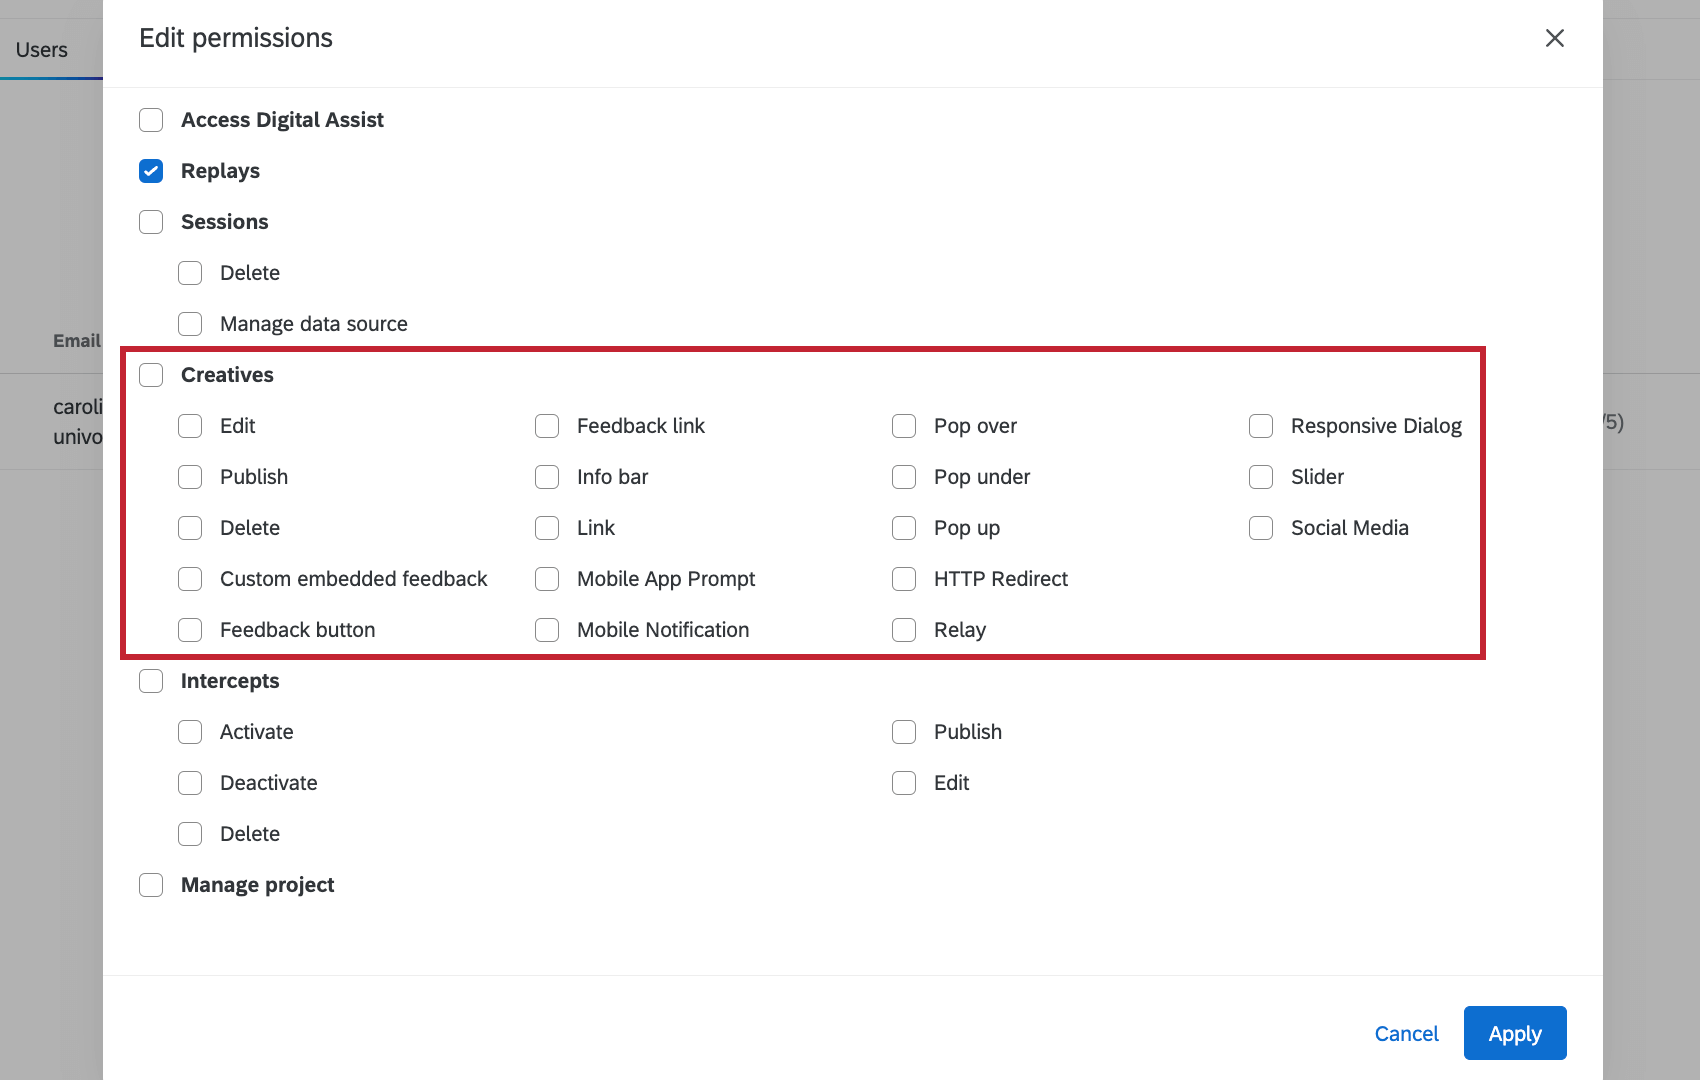Enable the Feedback button permission

[190, 629]
